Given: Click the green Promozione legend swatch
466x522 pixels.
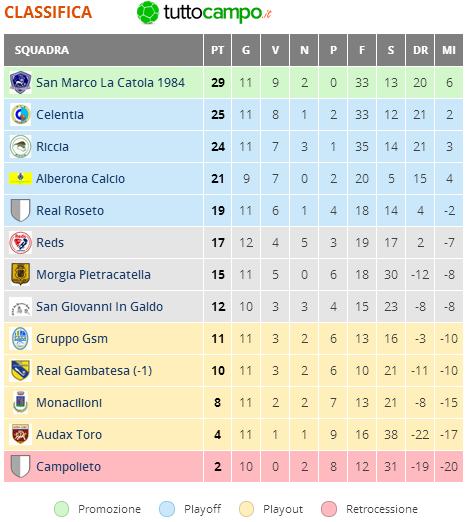Looking at the screenshot, I should [x=61, y=509].
